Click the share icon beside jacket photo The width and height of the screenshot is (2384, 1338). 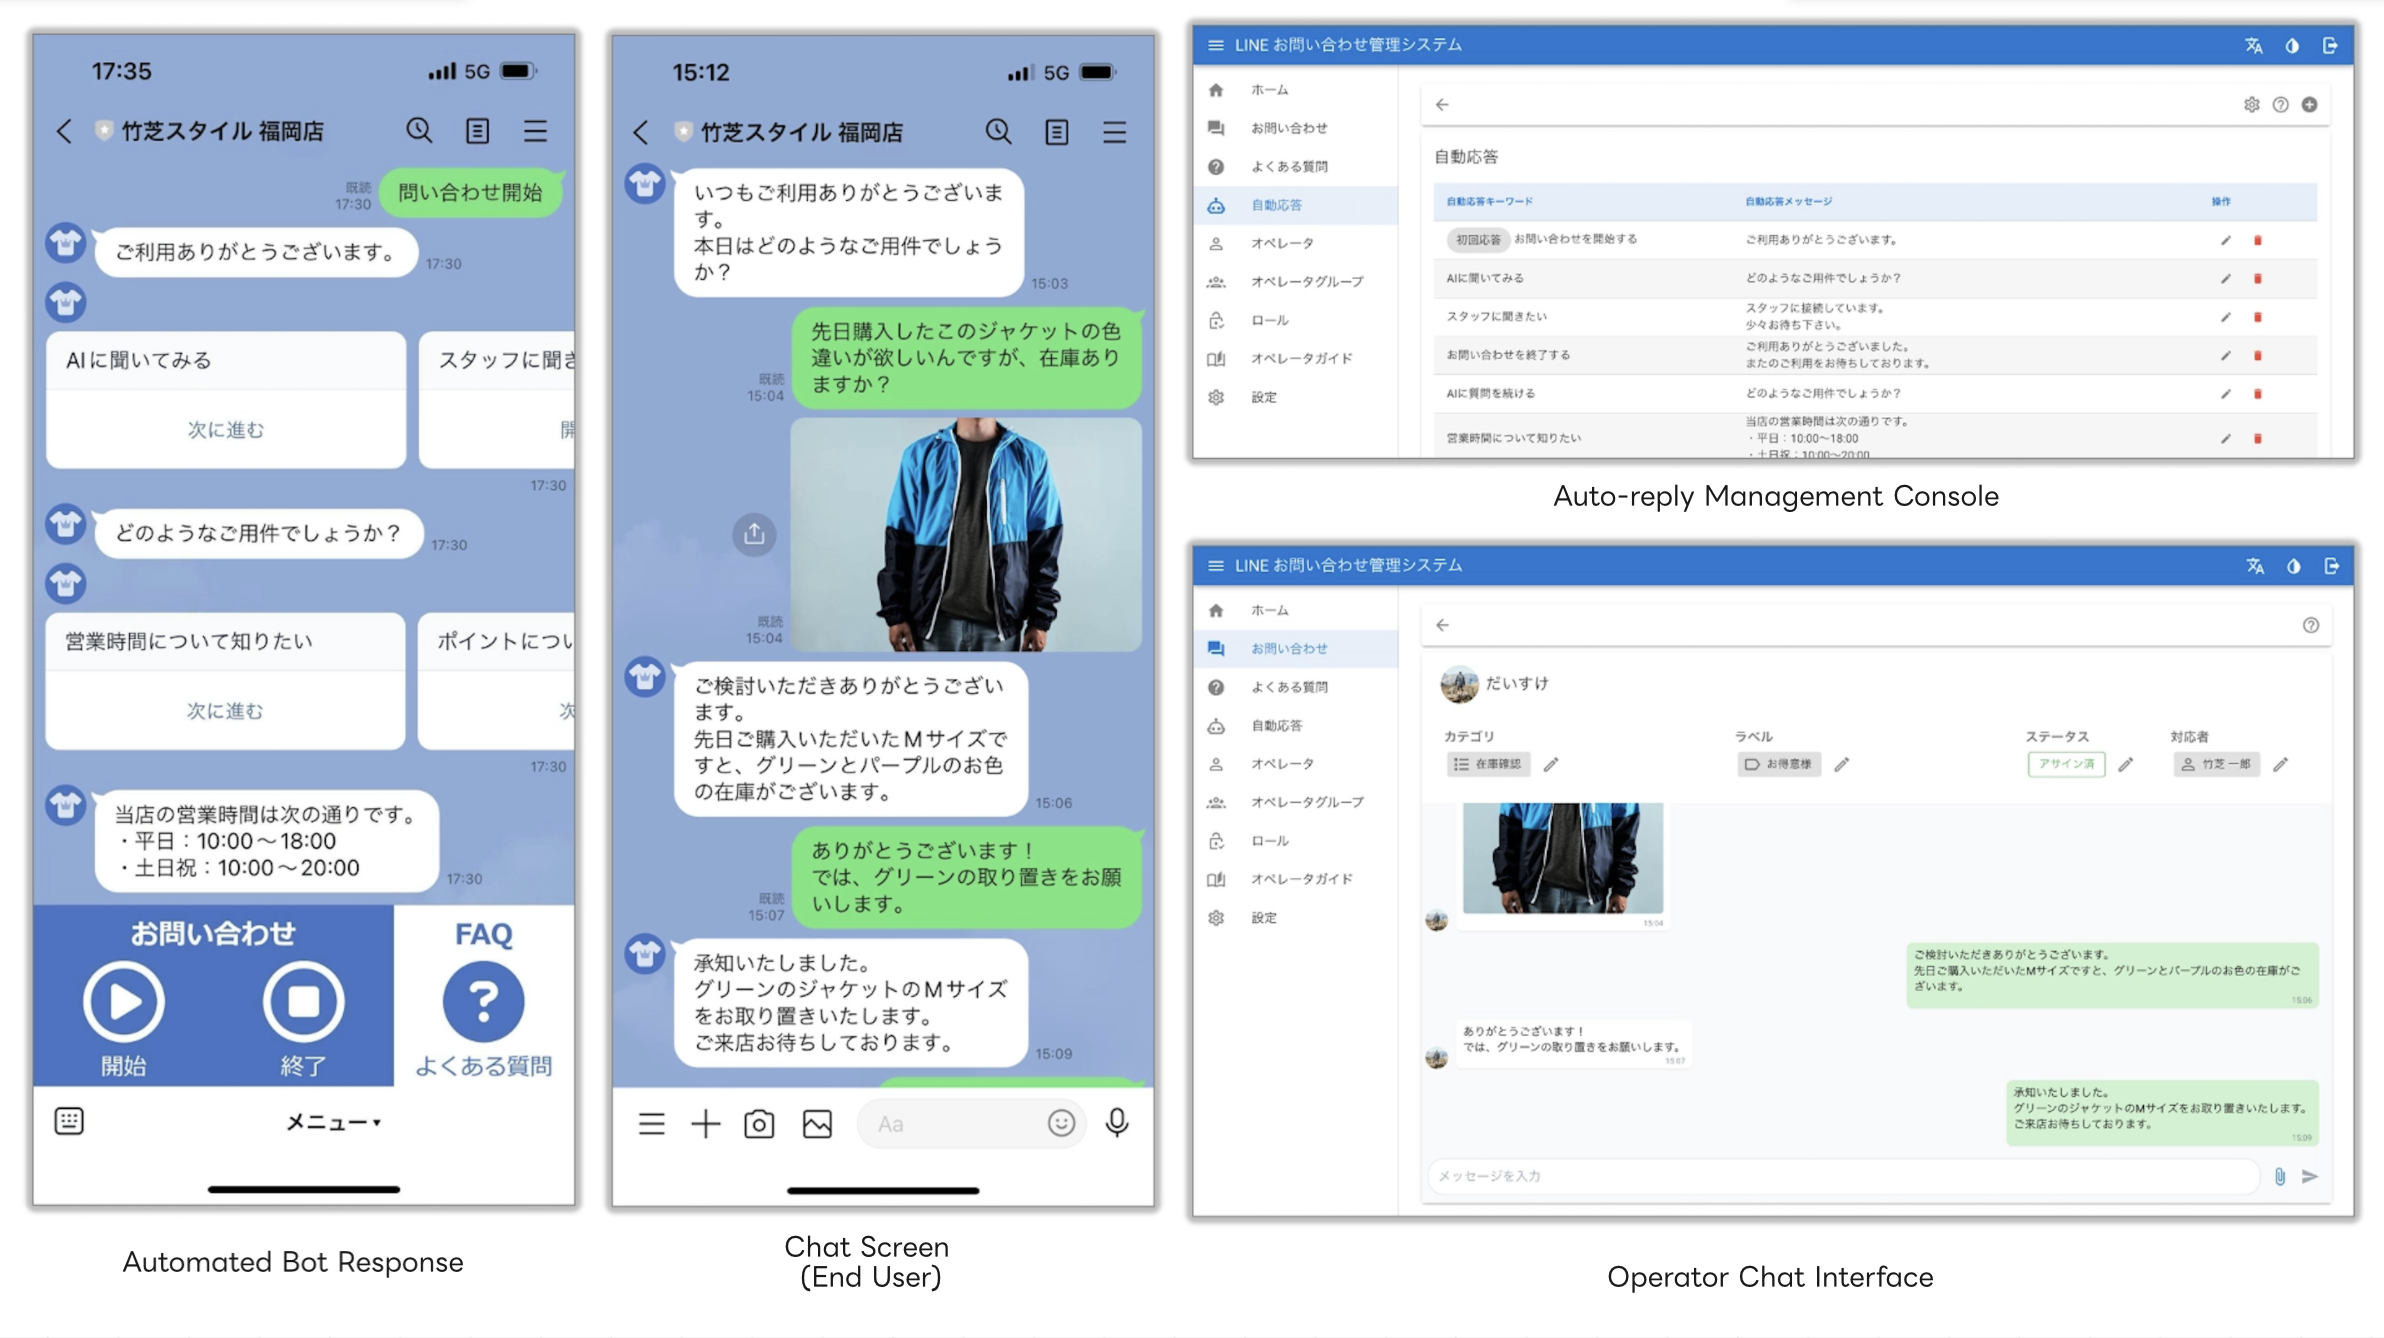point(754,534)
